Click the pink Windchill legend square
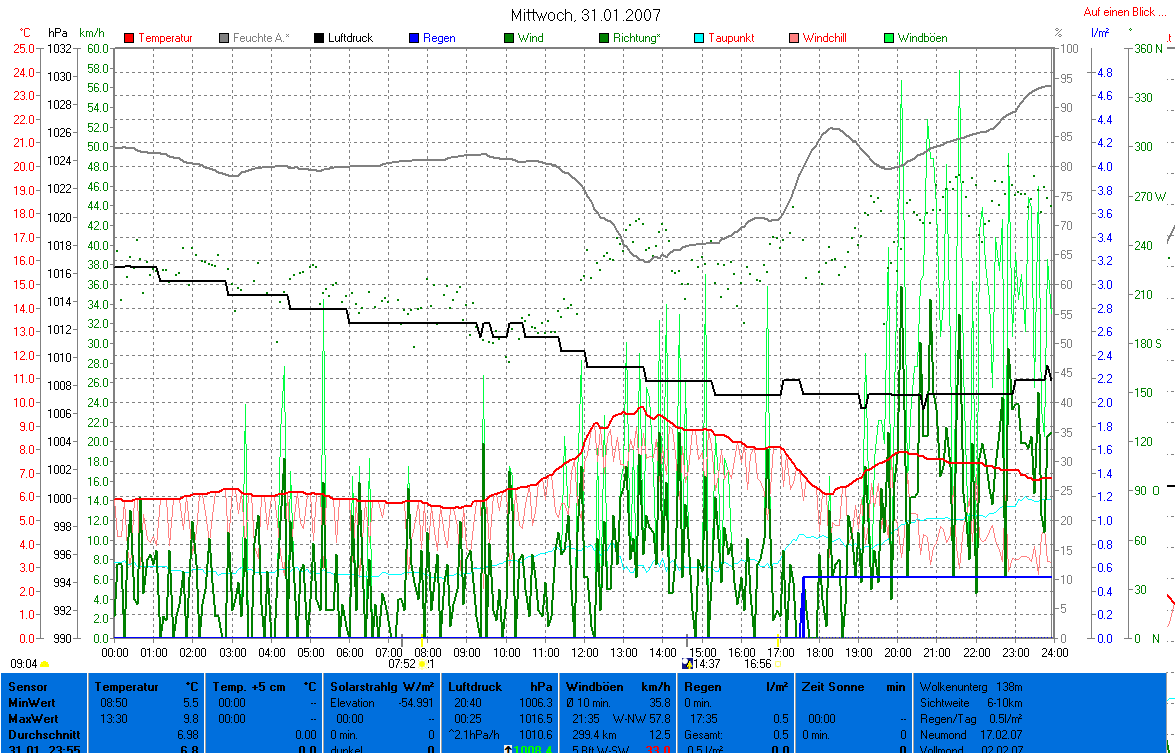Viewport: 1175px width, 753px height. pyautogui.click(x=795, y=38)
